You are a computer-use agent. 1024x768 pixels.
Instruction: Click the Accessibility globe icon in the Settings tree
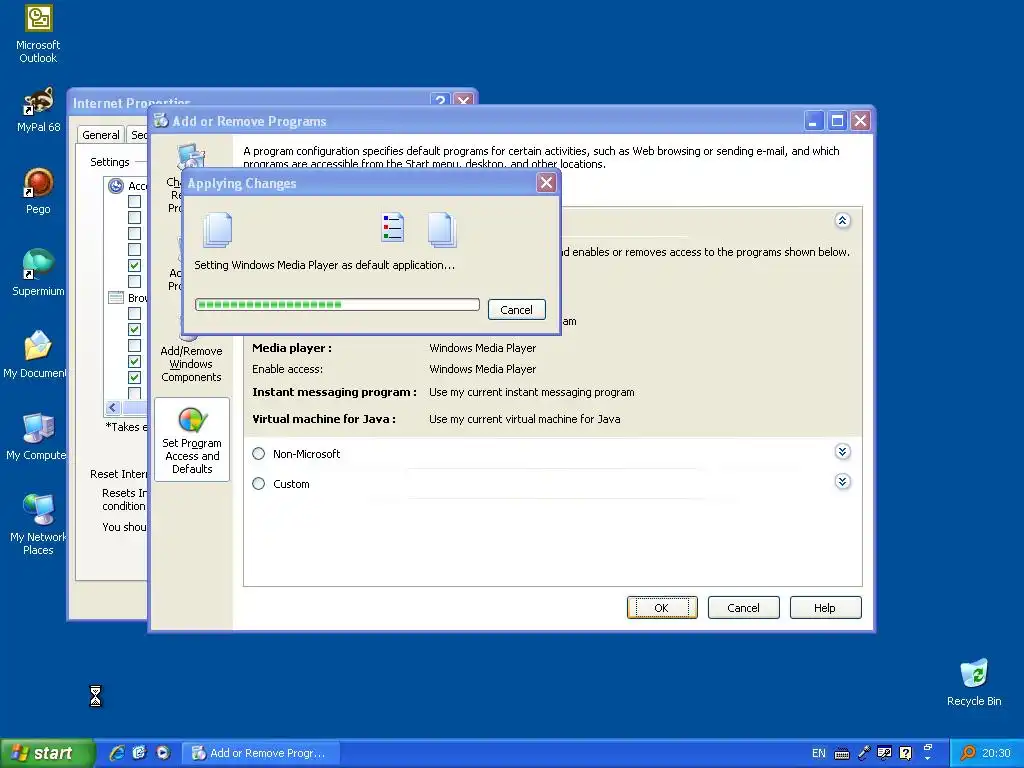coord(116,185)
